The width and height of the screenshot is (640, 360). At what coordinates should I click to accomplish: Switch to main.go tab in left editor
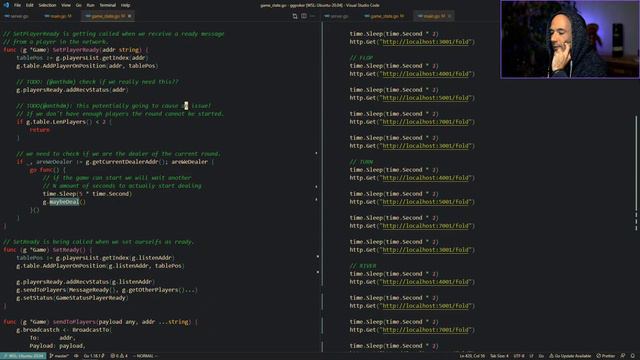(58, 16)
